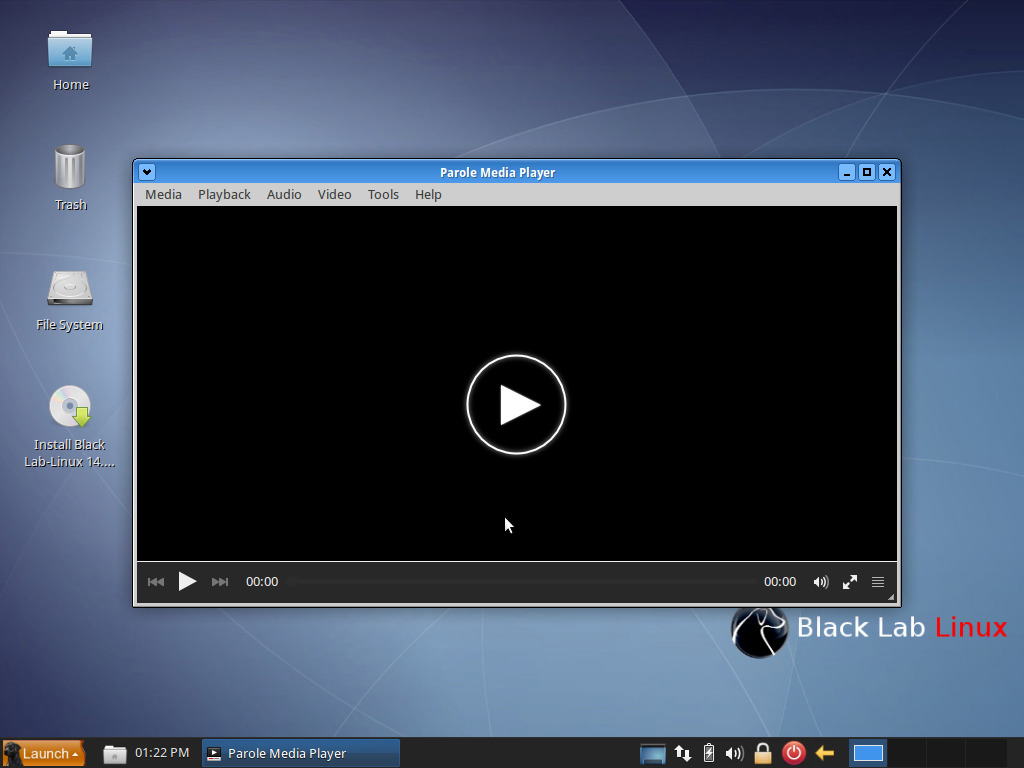
Task: Close the Parole Media Player window
Action: click(x=886, y=172)
